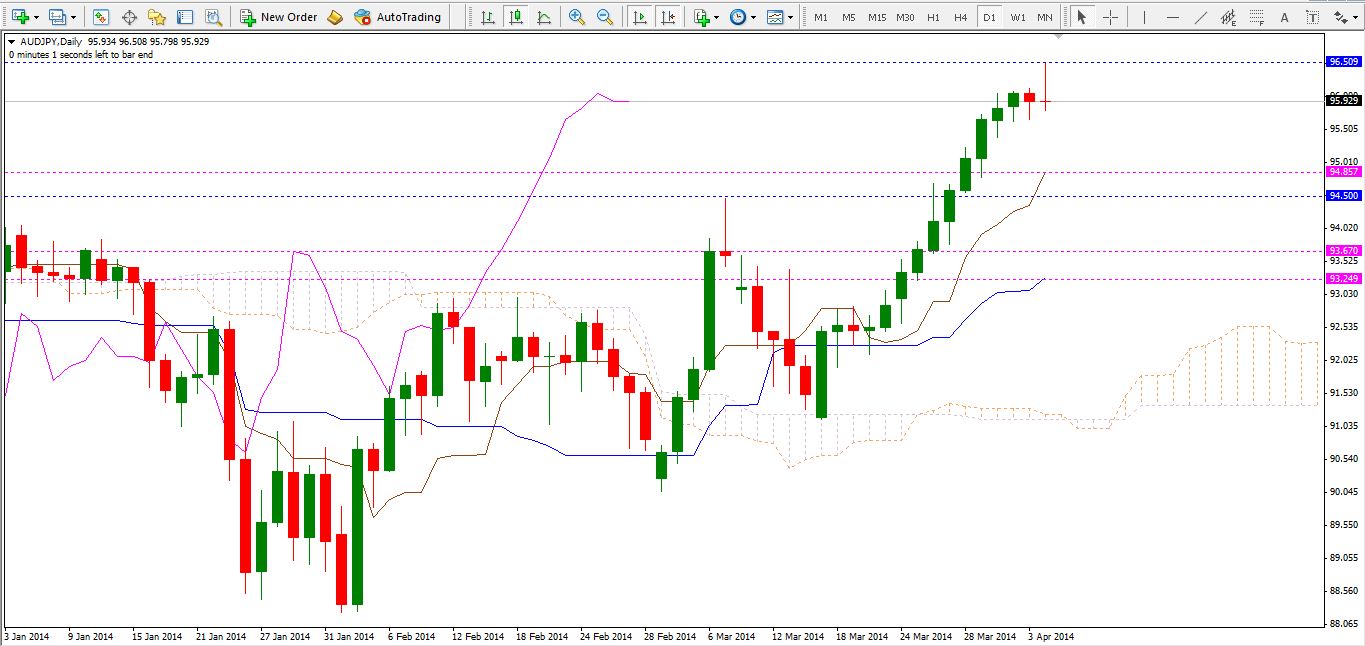1365x646 pixels.
Task: Enable AutoTrading
Action: (x=398, y=17)
